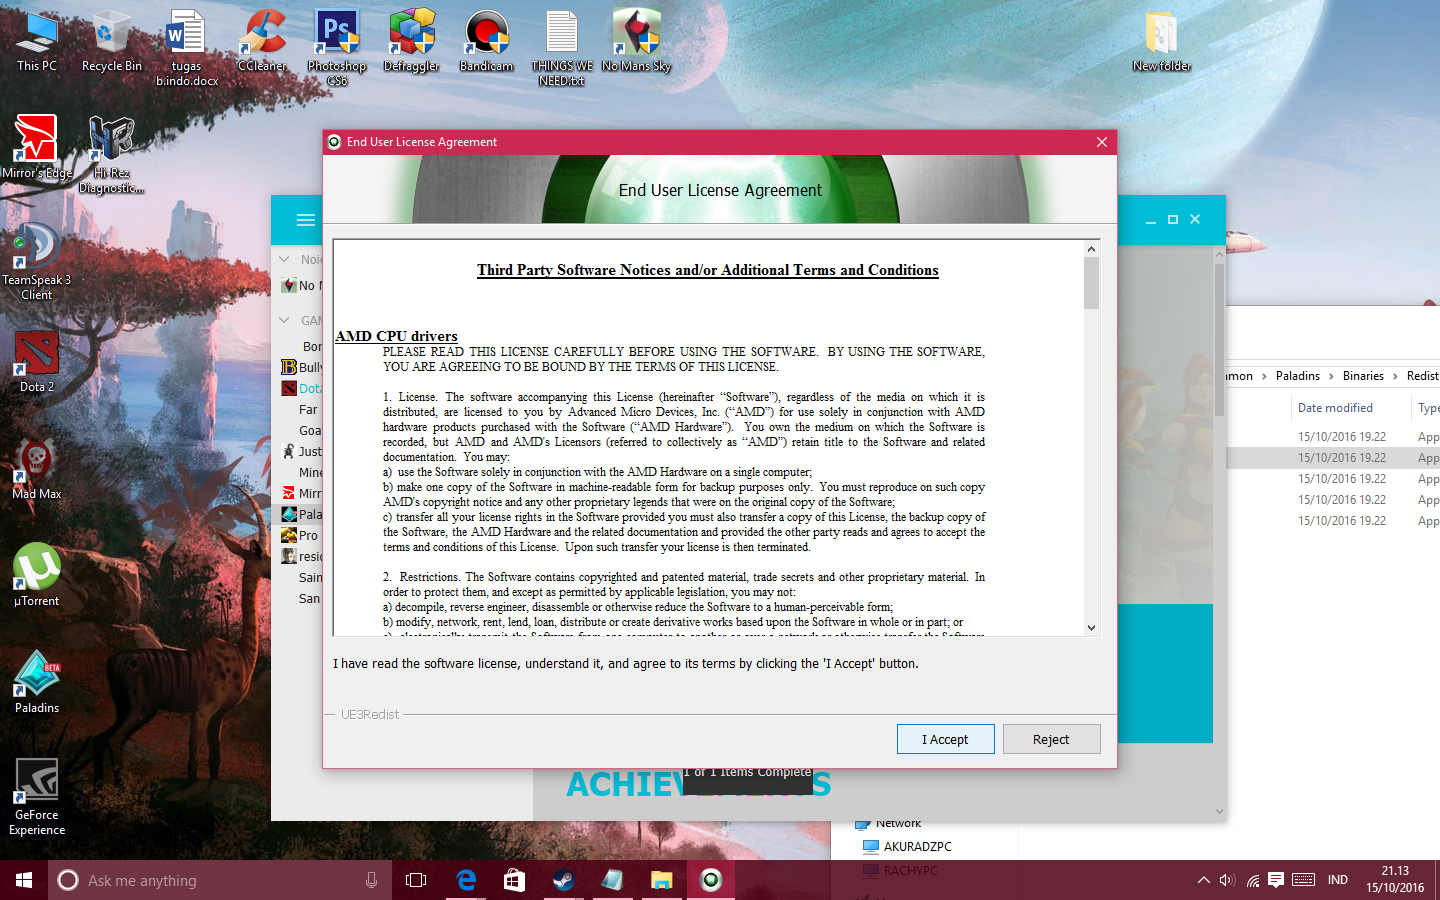The height and width of the screenshot is (900, 1440).
Task: Click the Binaries breadcrumb in File Explorer
Action: [1363, 376]
